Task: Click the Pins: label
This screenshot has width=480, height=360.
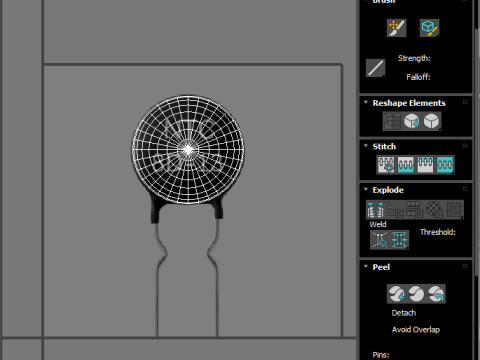Action: (381, 355)
